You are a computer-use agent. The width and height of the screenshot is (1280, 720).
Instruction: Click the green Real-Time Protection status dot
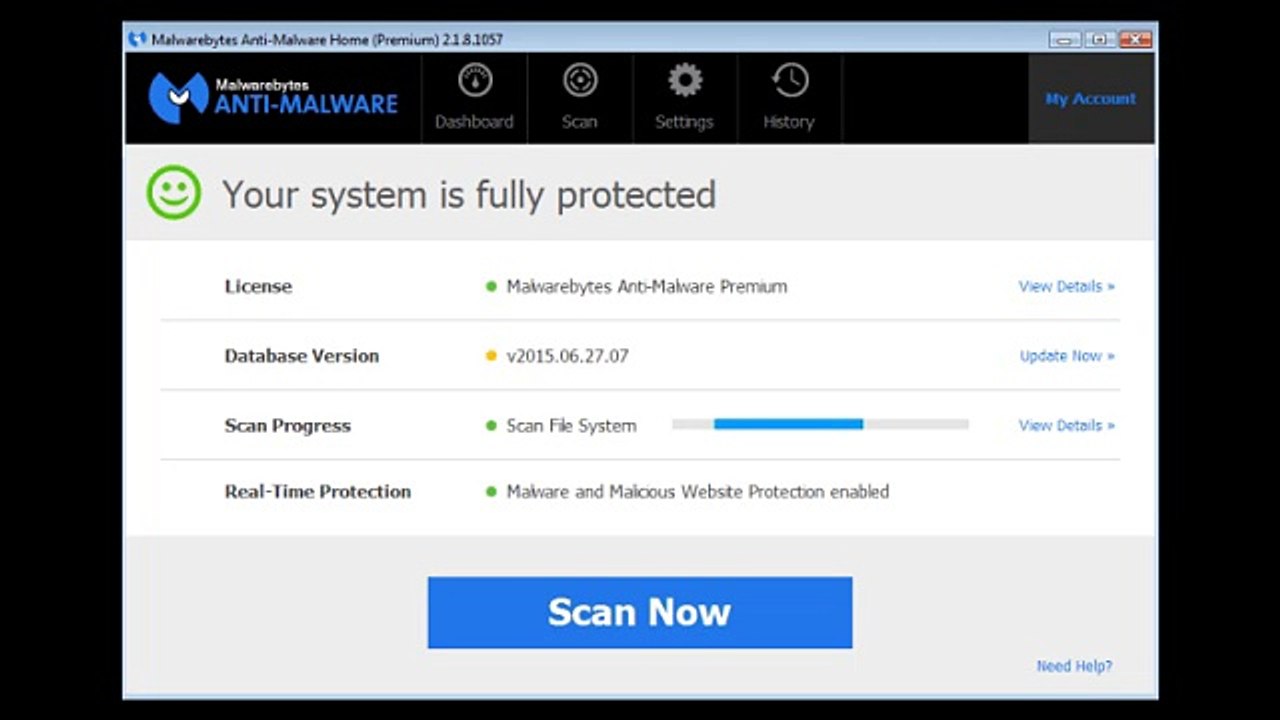coord(491,492)
